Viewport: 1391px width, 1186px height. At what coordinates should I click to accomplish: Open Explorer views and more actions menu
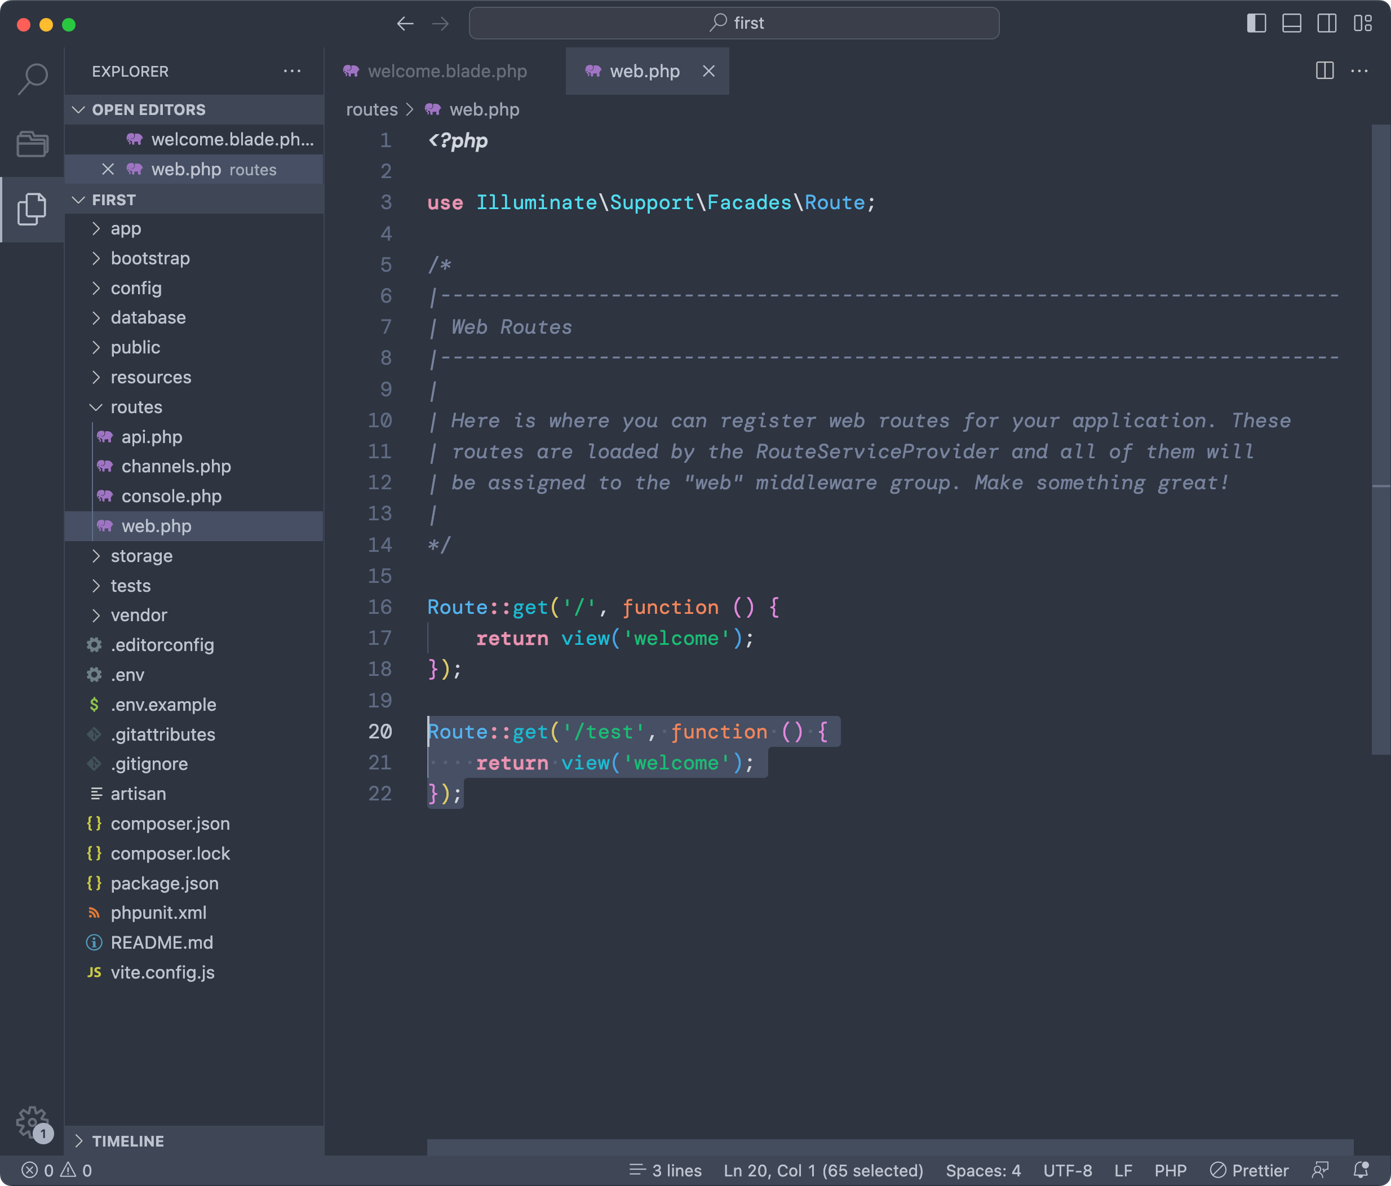292,71
